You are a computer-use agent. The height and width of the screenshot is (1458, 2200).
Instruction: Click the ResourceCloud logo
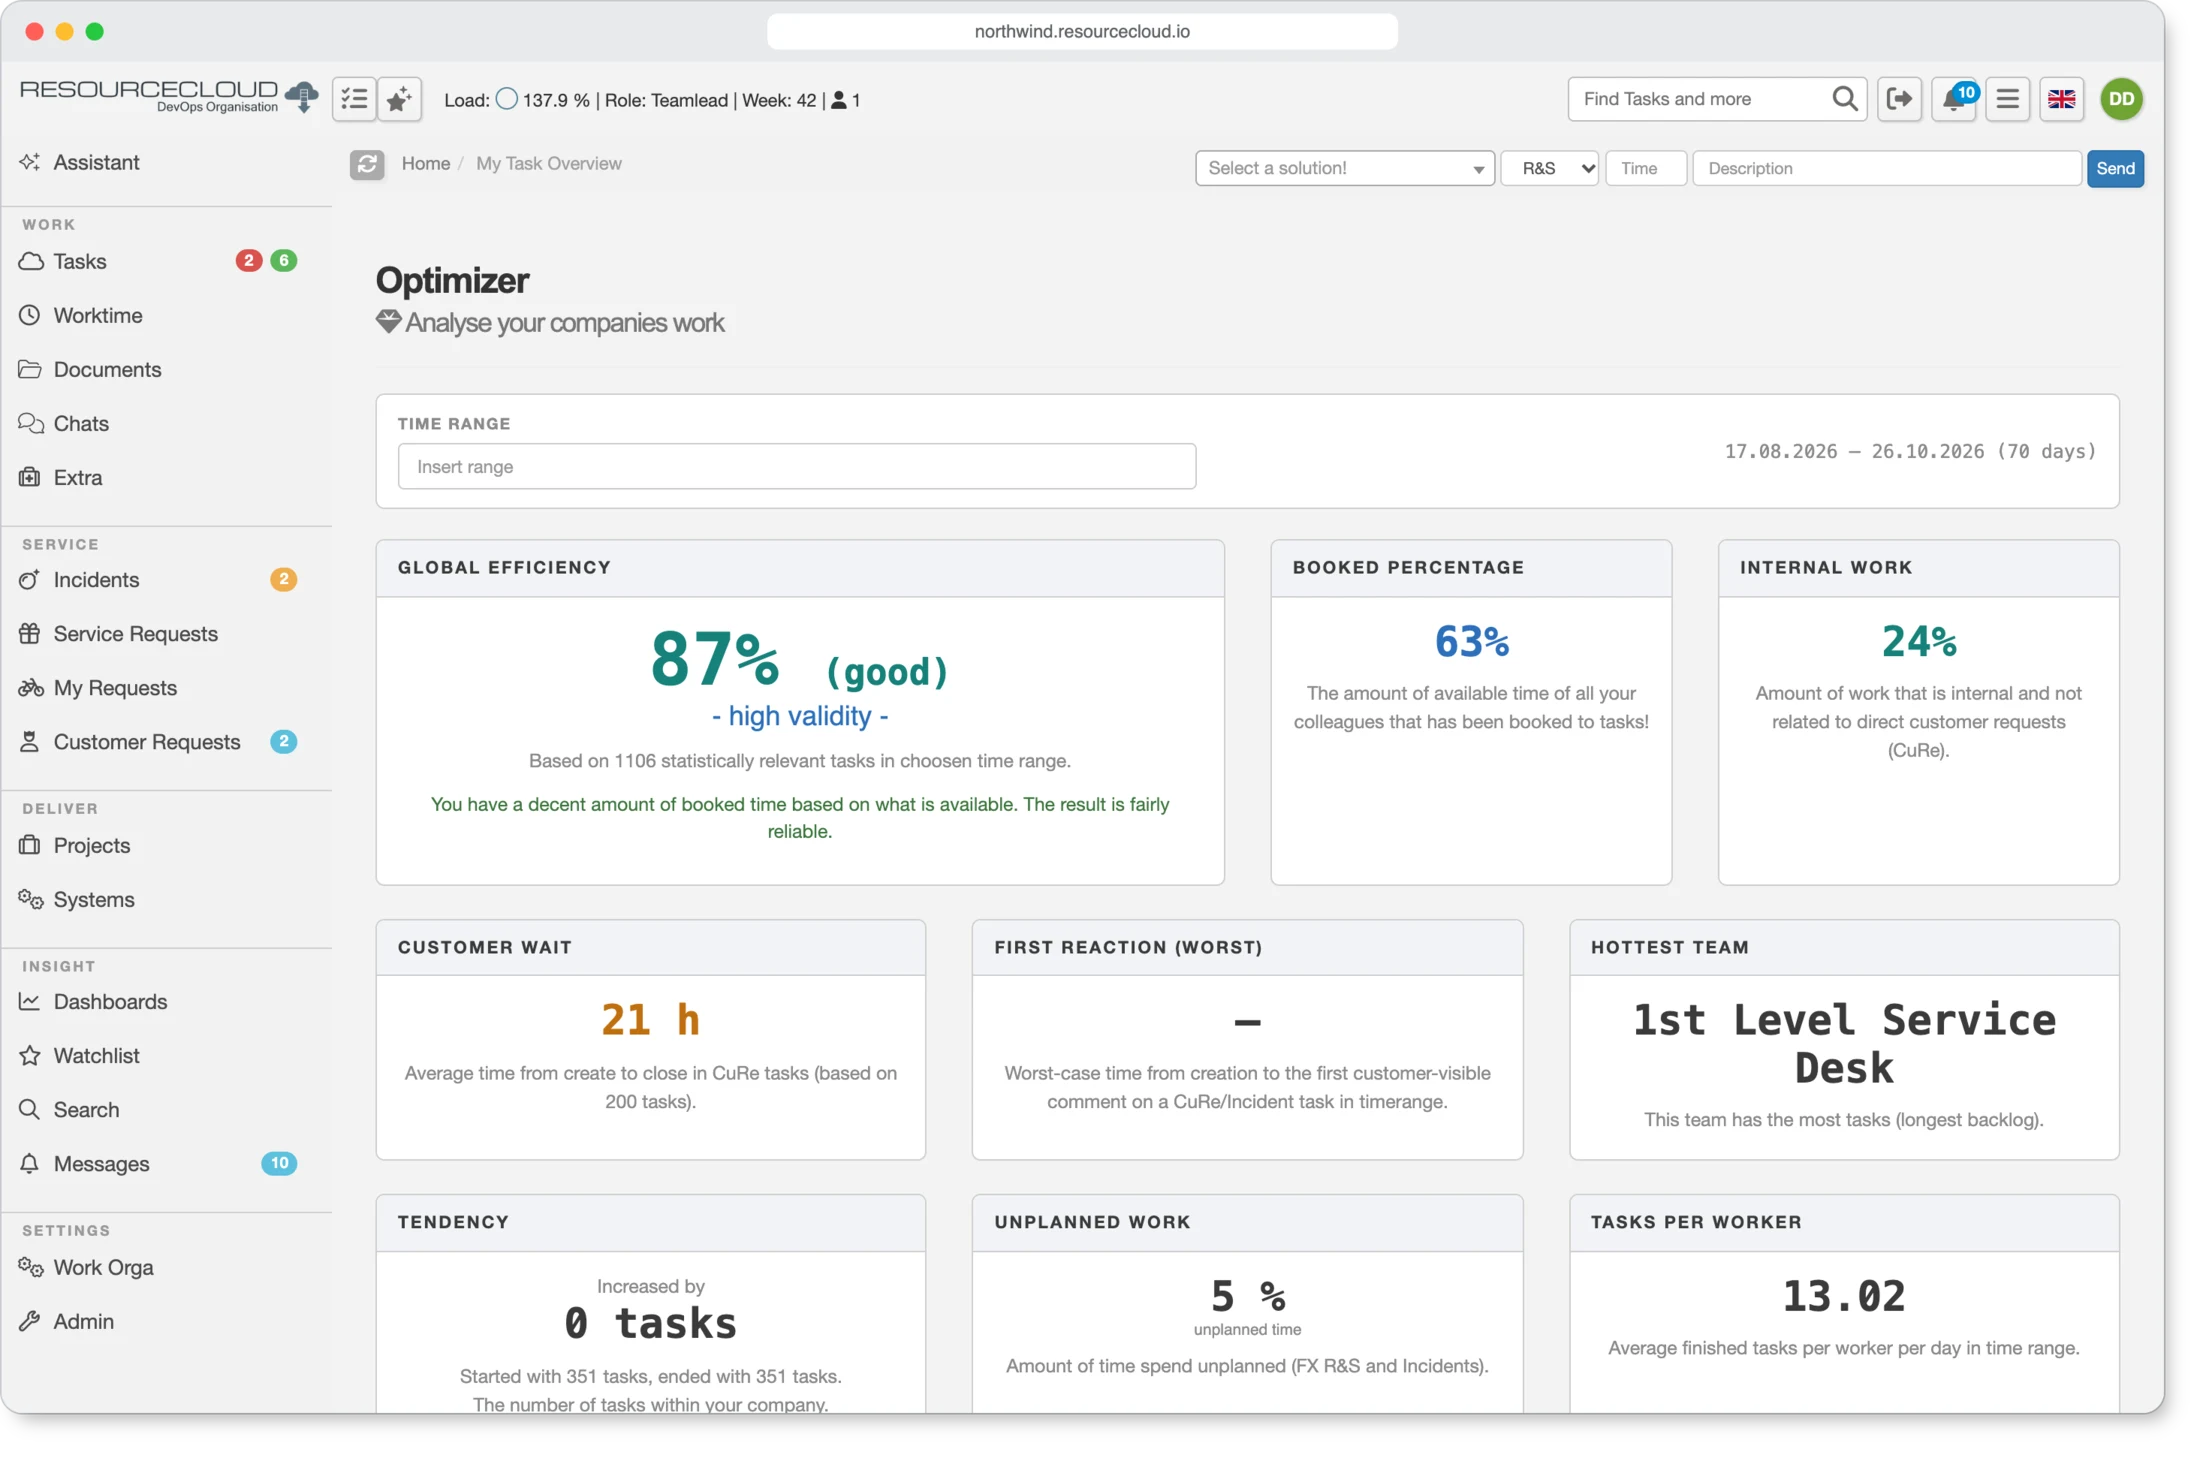coord(168,97)
